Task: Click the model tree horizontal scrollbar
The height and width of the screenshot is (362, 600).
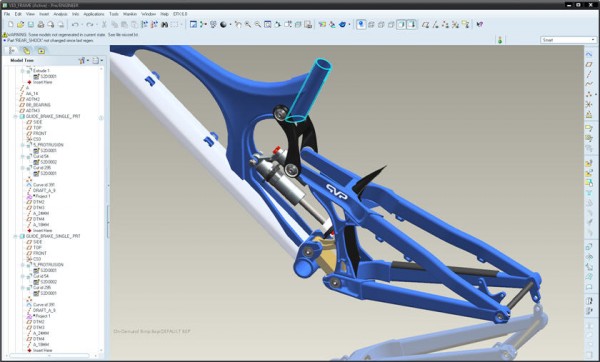Action: click(x=50, y=356)
